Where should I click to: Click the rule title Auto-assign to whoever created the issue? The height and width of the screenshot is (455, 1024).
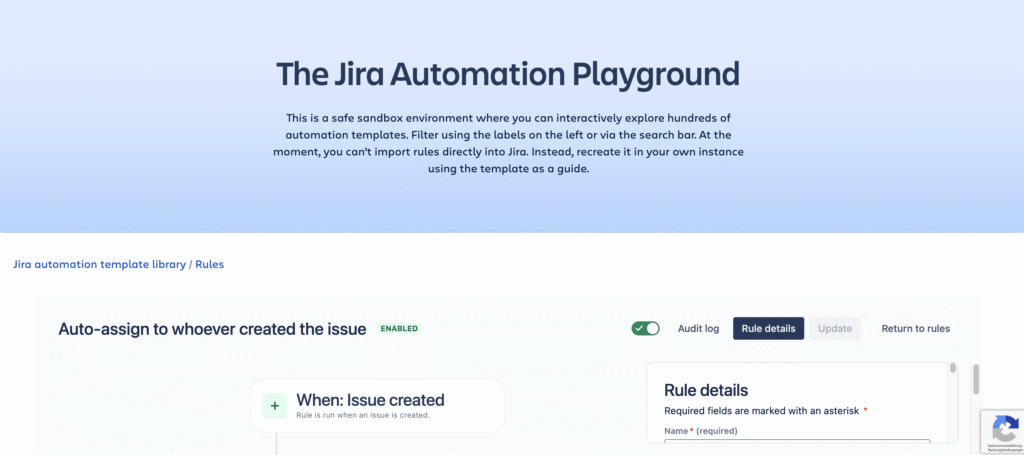(x=212, y=328)
